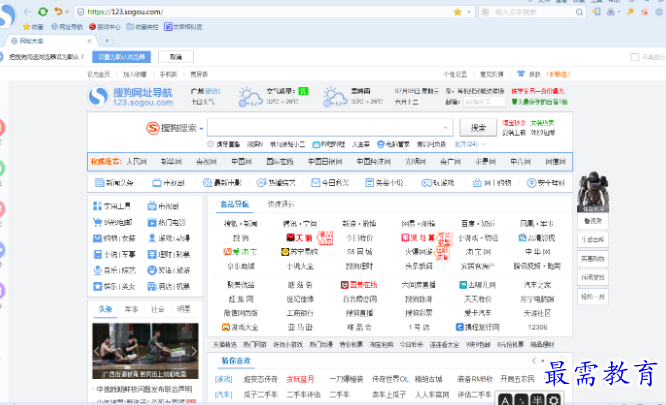Image resolution: width=666 pixels, height=405 pixels.
Task: Select the 社会 news tab
Action: [158, 309]
